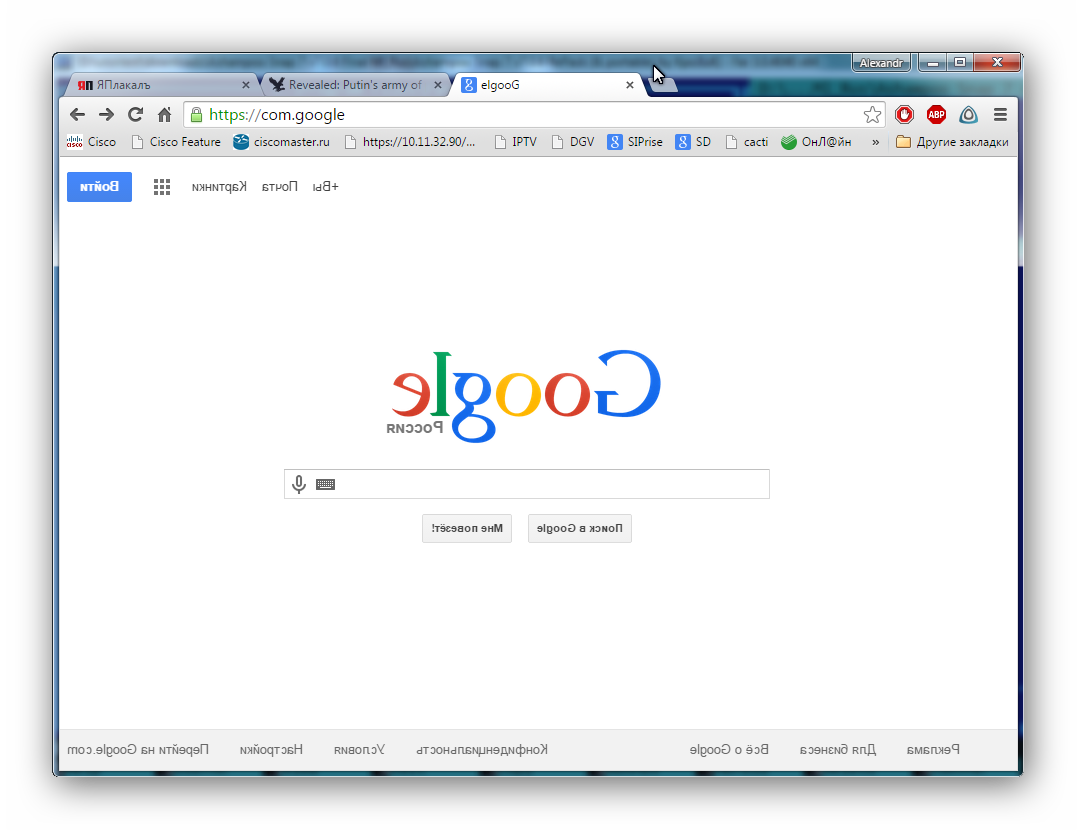Open the Adblock Plus ABP extension icon

pyautogui.click(x=936, y=115)
